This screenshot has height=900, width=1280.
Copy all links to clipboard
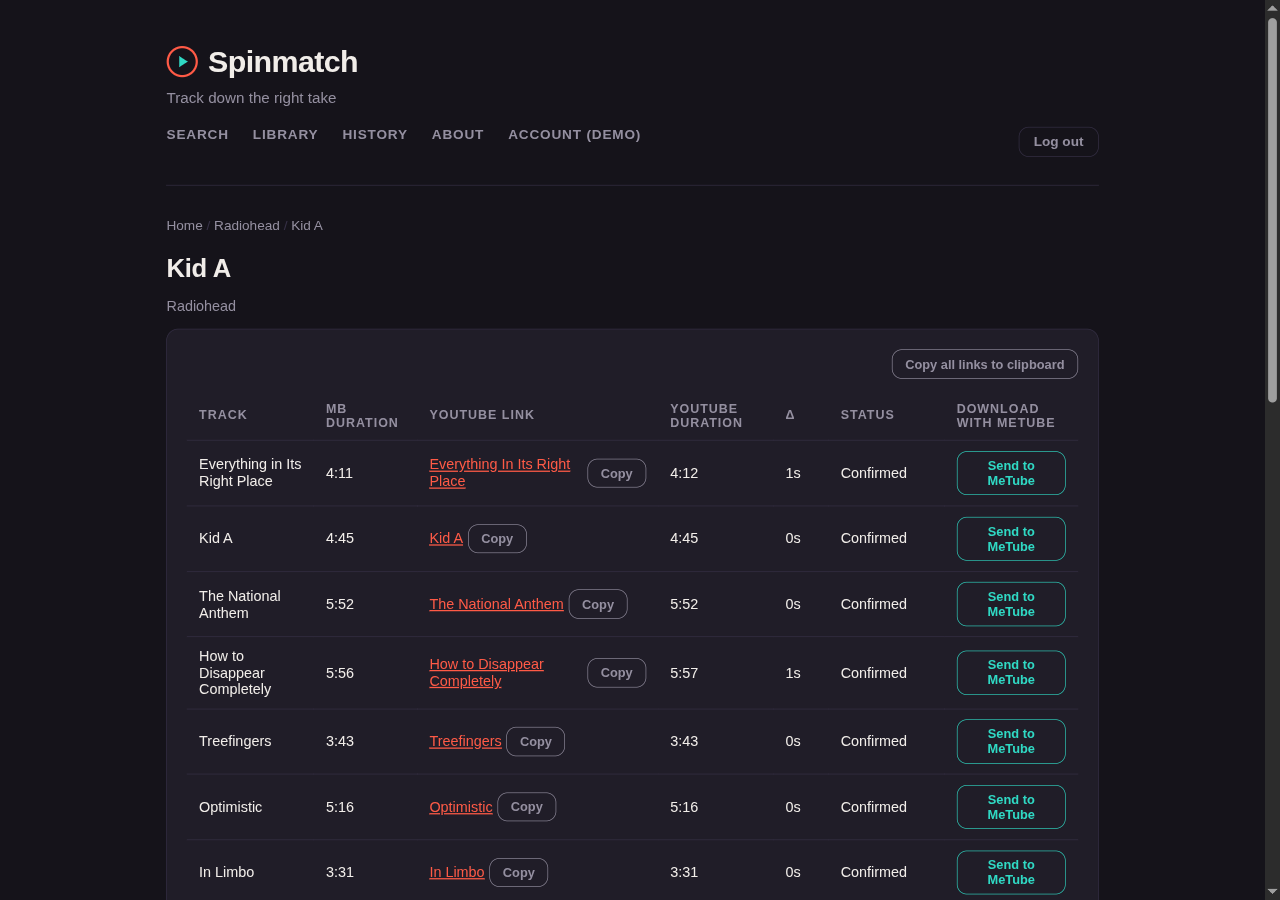pyautogui.click(x=985, y=364)
